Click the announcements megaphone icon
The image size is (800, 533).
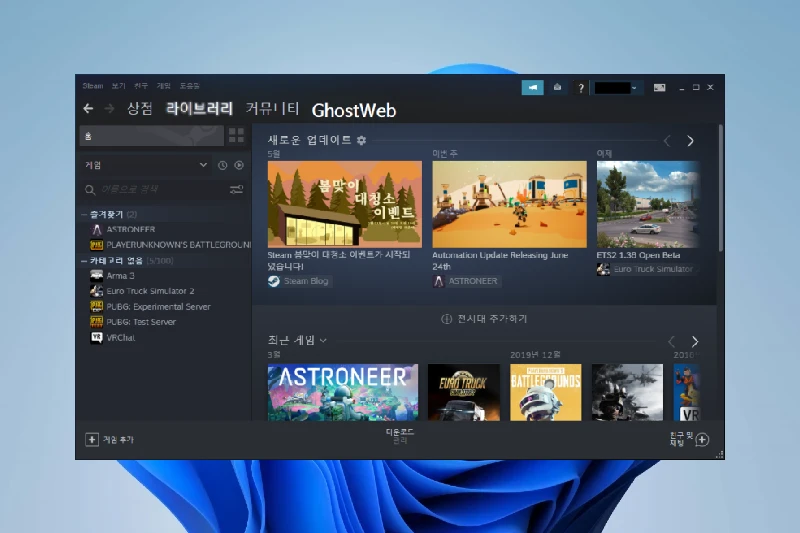(x=533, y=88)
